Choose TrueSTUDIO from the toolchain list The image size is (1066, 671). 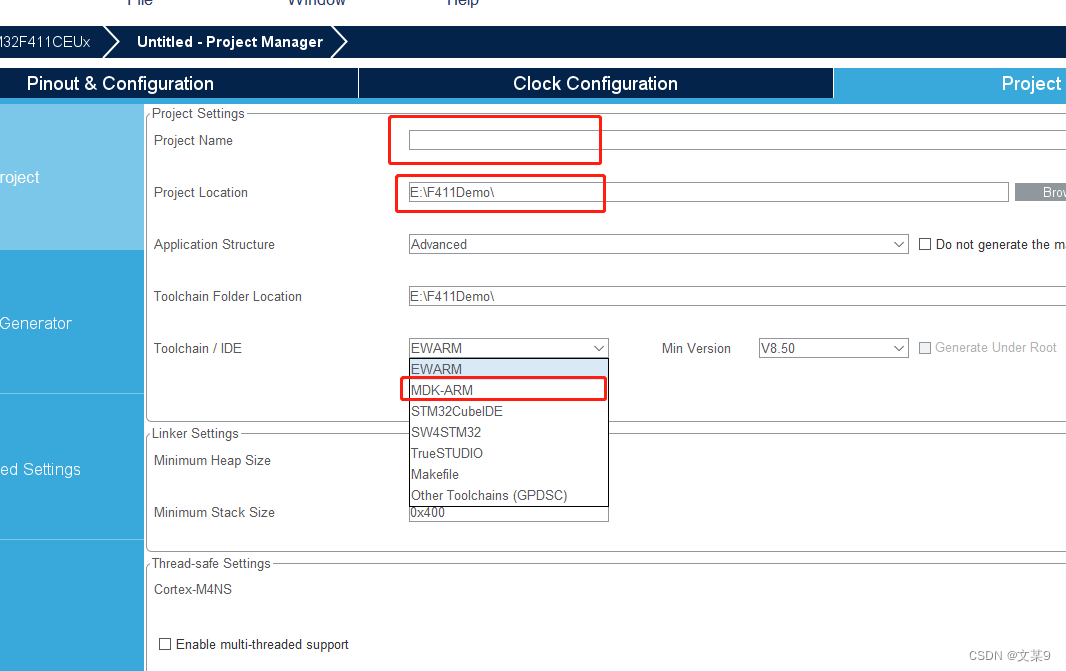click(x=509, y=453)
